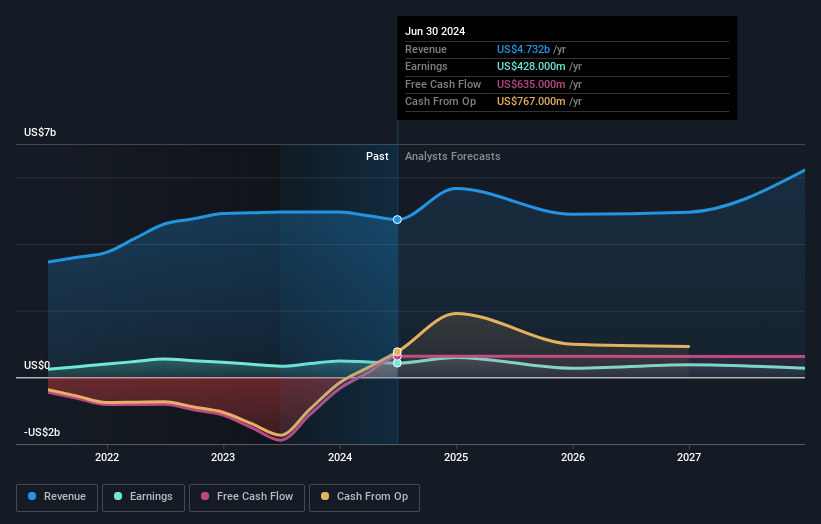Click the Earnings row label in tooltip

[426, 66]
